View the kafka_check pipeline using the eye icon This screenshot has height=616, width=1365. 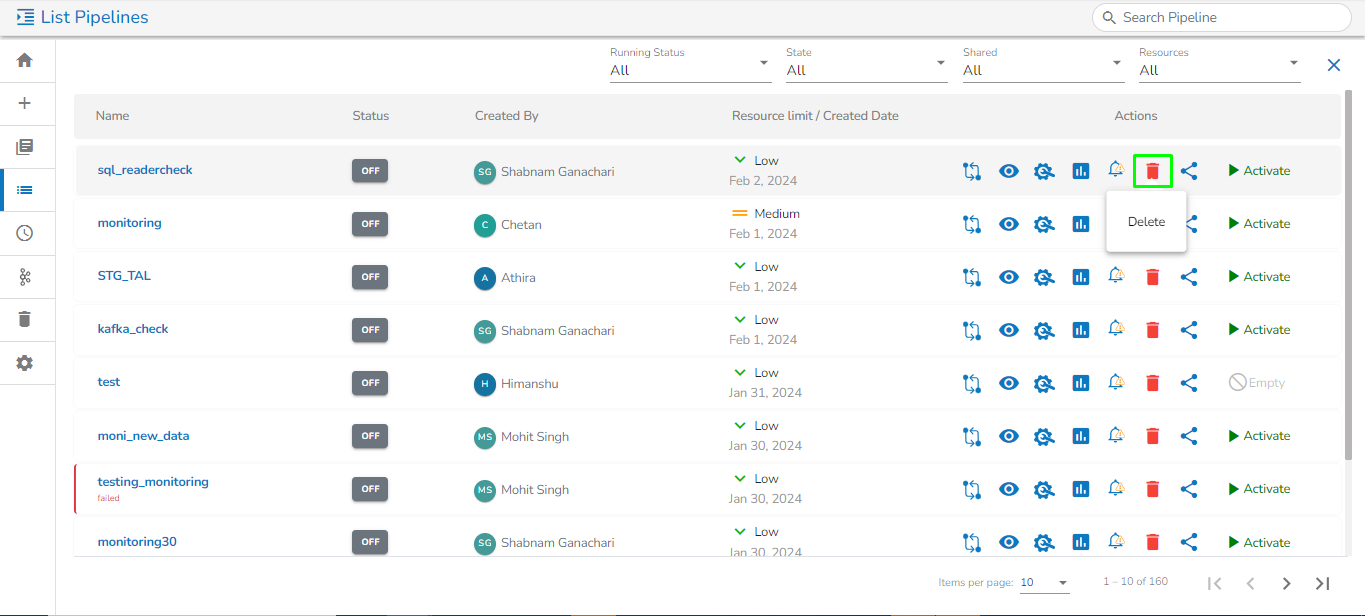tap(1009, 330)
